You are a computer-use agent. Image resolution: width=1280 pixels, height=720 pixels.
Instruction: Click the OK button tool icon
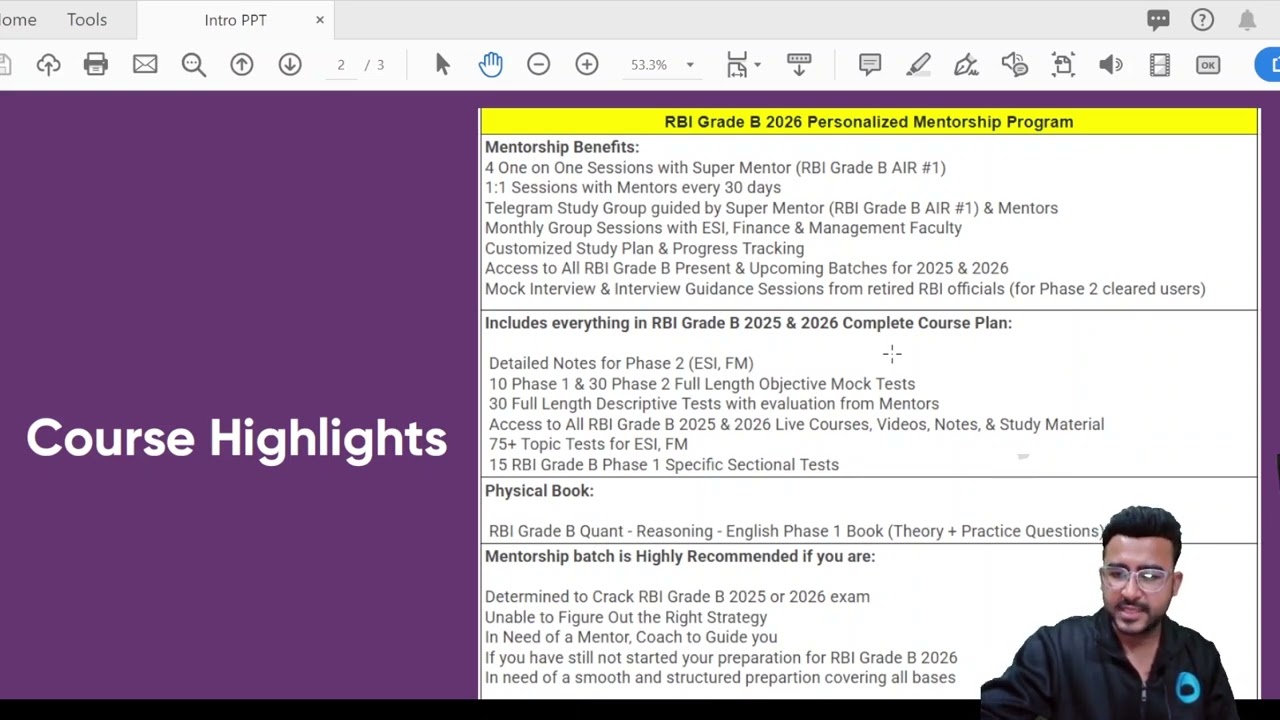click(x=1208, y=65)
